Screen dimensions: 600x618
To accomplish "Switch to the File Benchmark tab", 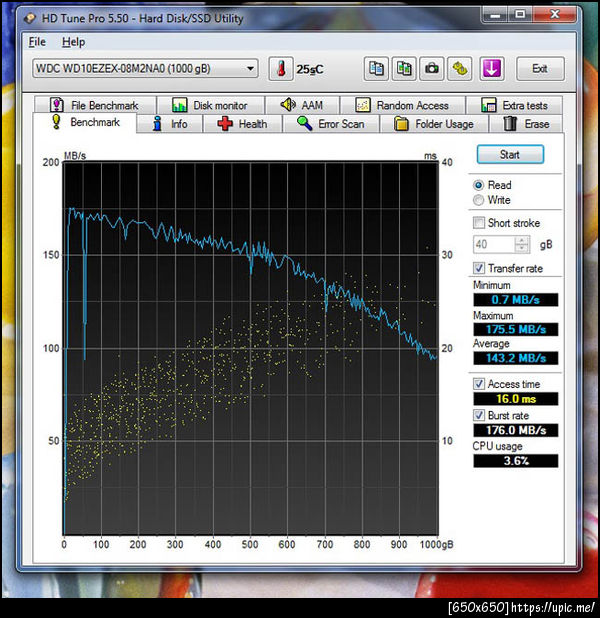I will pos(95,105).
